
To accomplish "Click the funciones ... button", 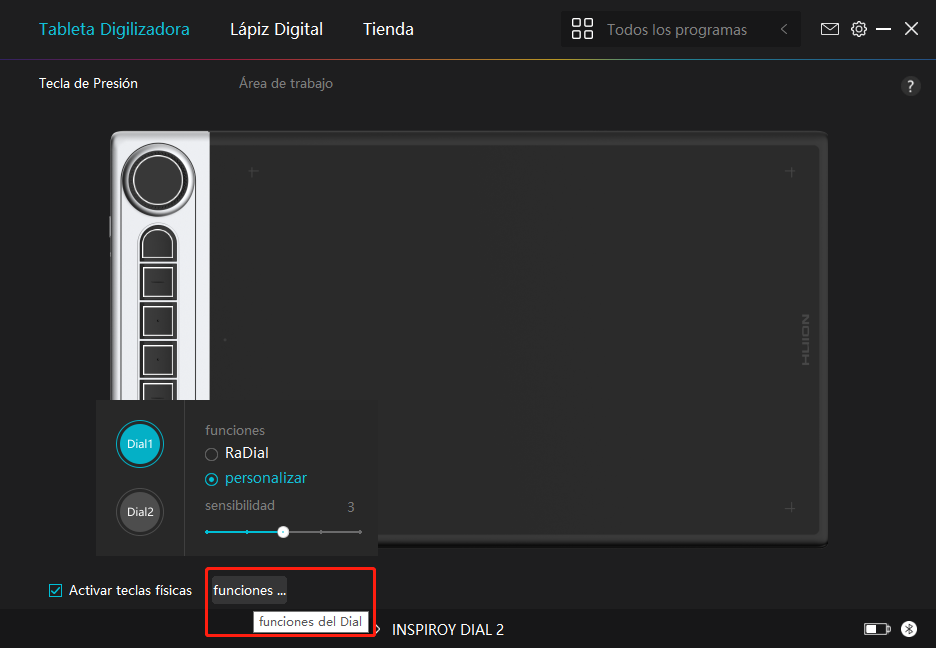I will click(249, 590).
